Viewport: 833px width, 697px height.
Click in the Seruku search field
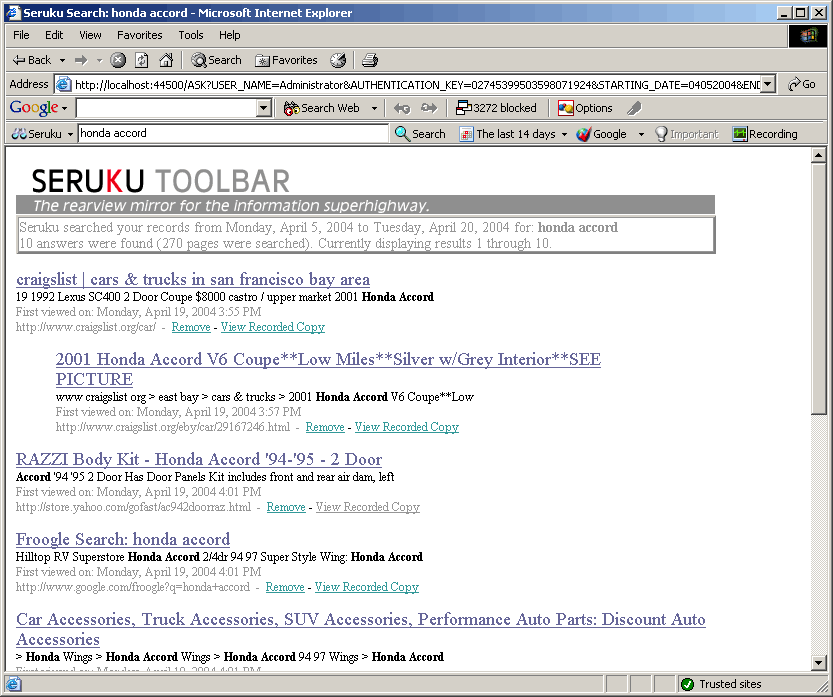tap(233, 133)
